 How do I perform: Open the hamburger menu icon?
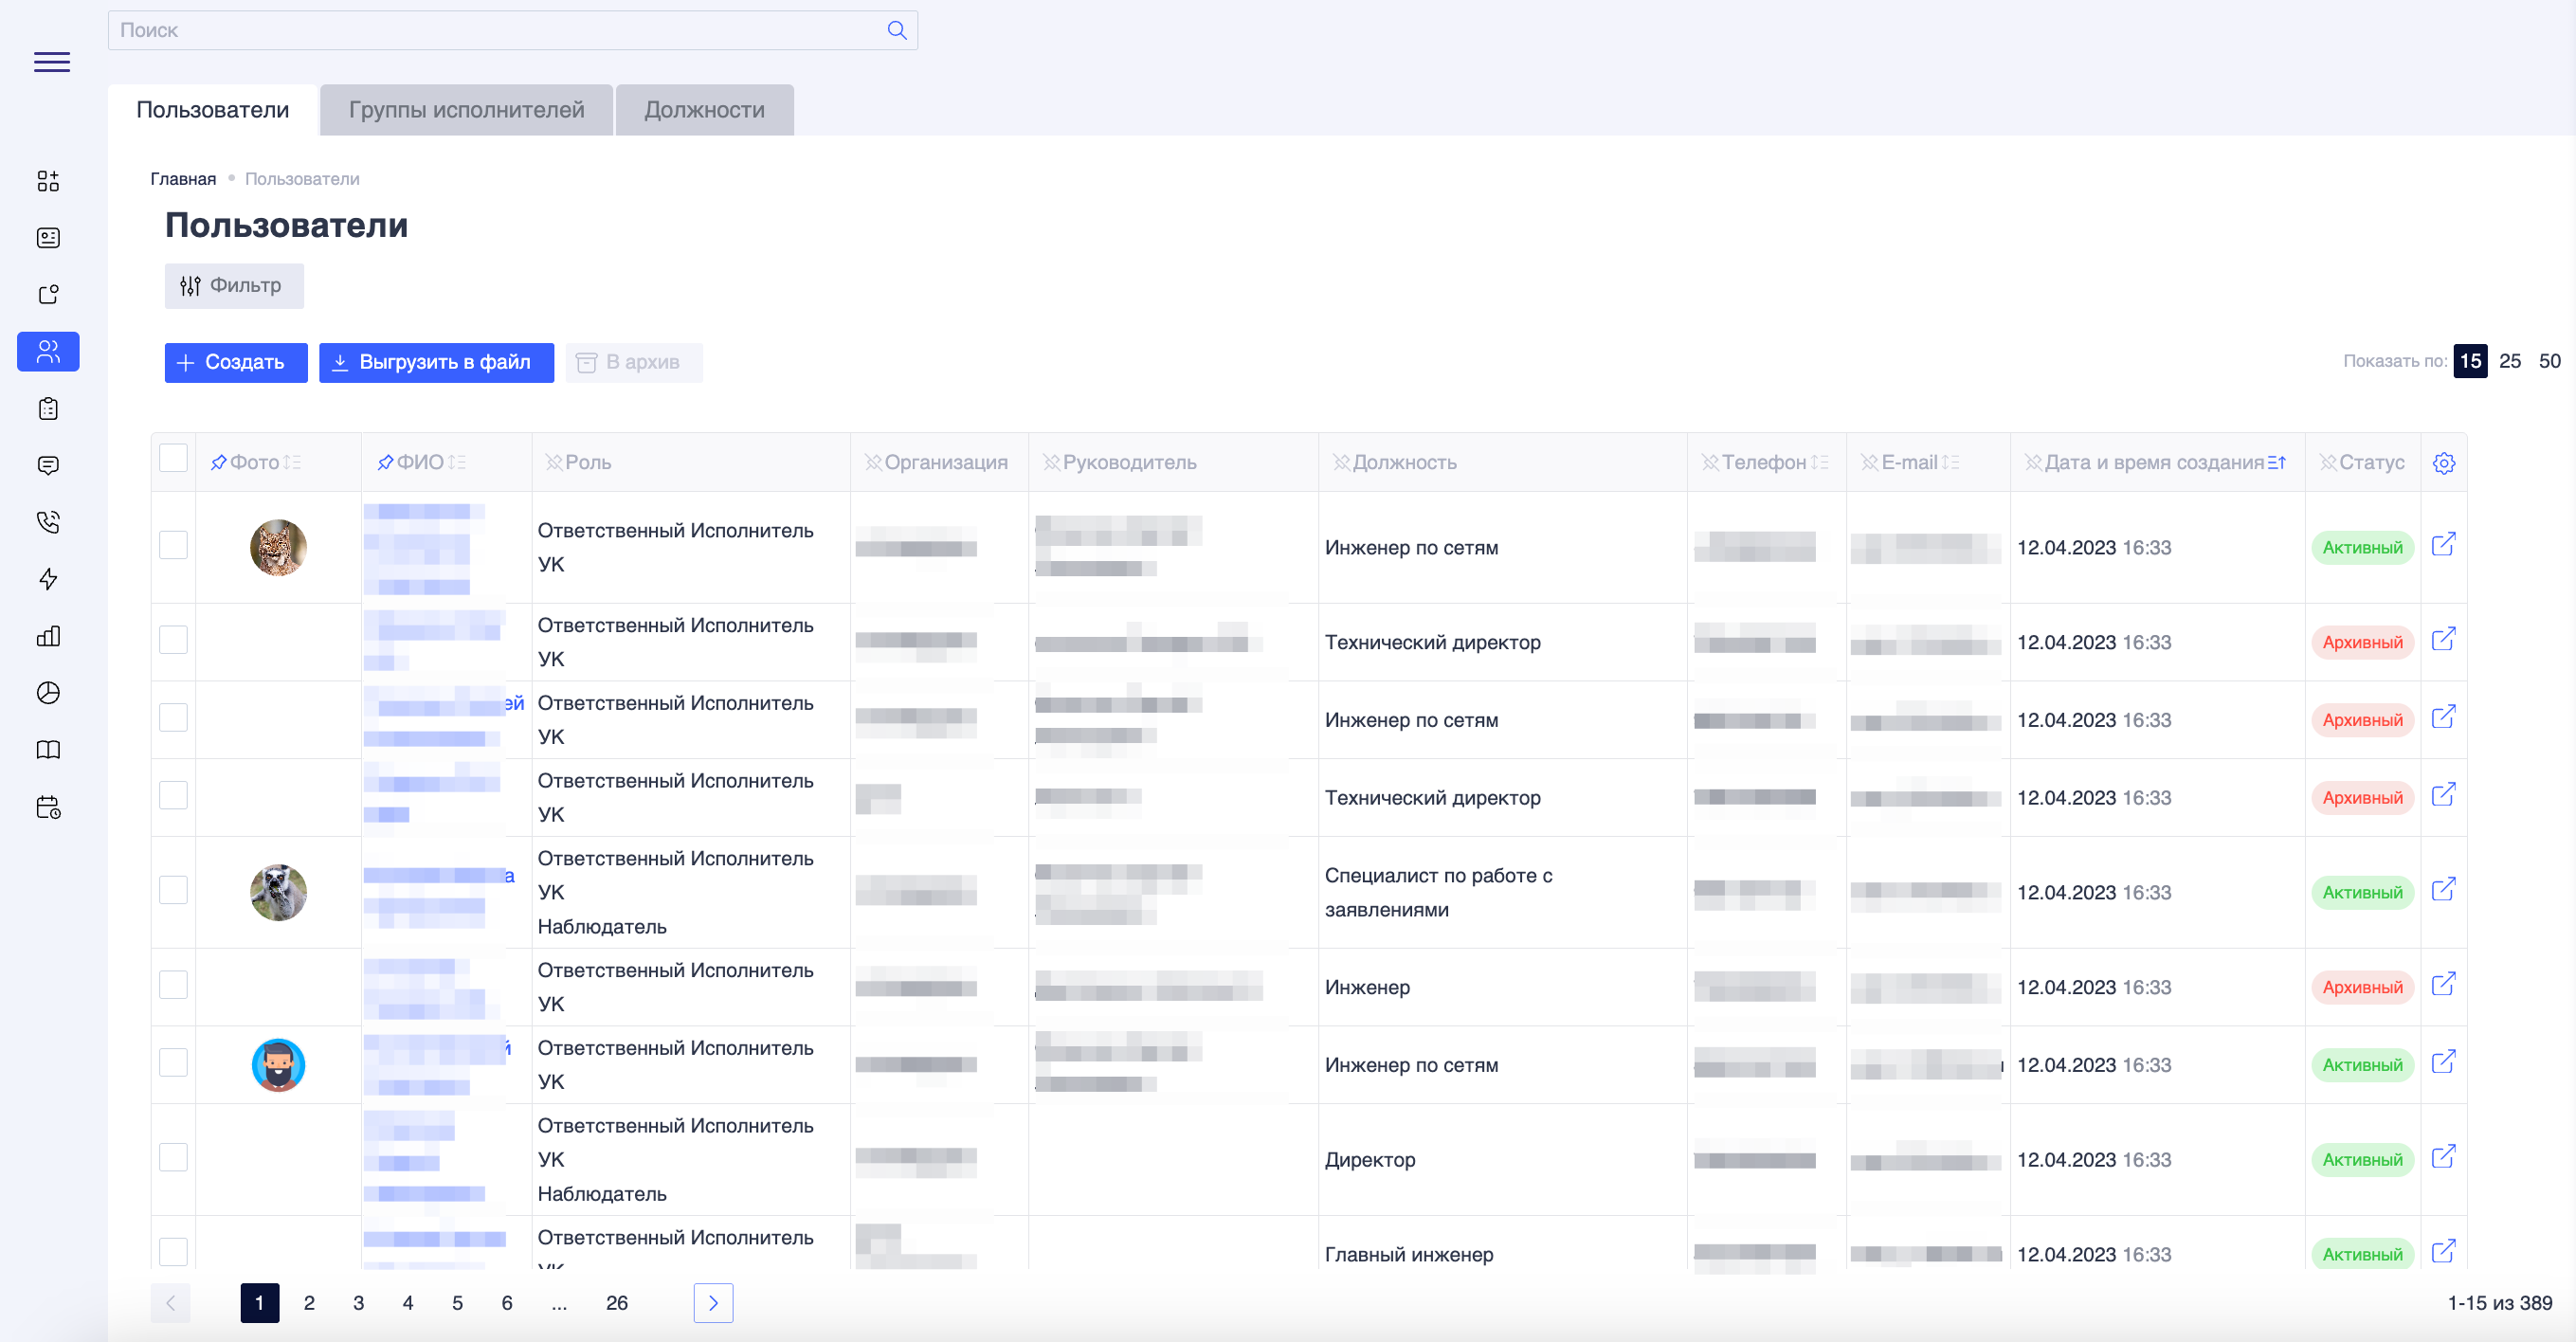coord(52,62)
